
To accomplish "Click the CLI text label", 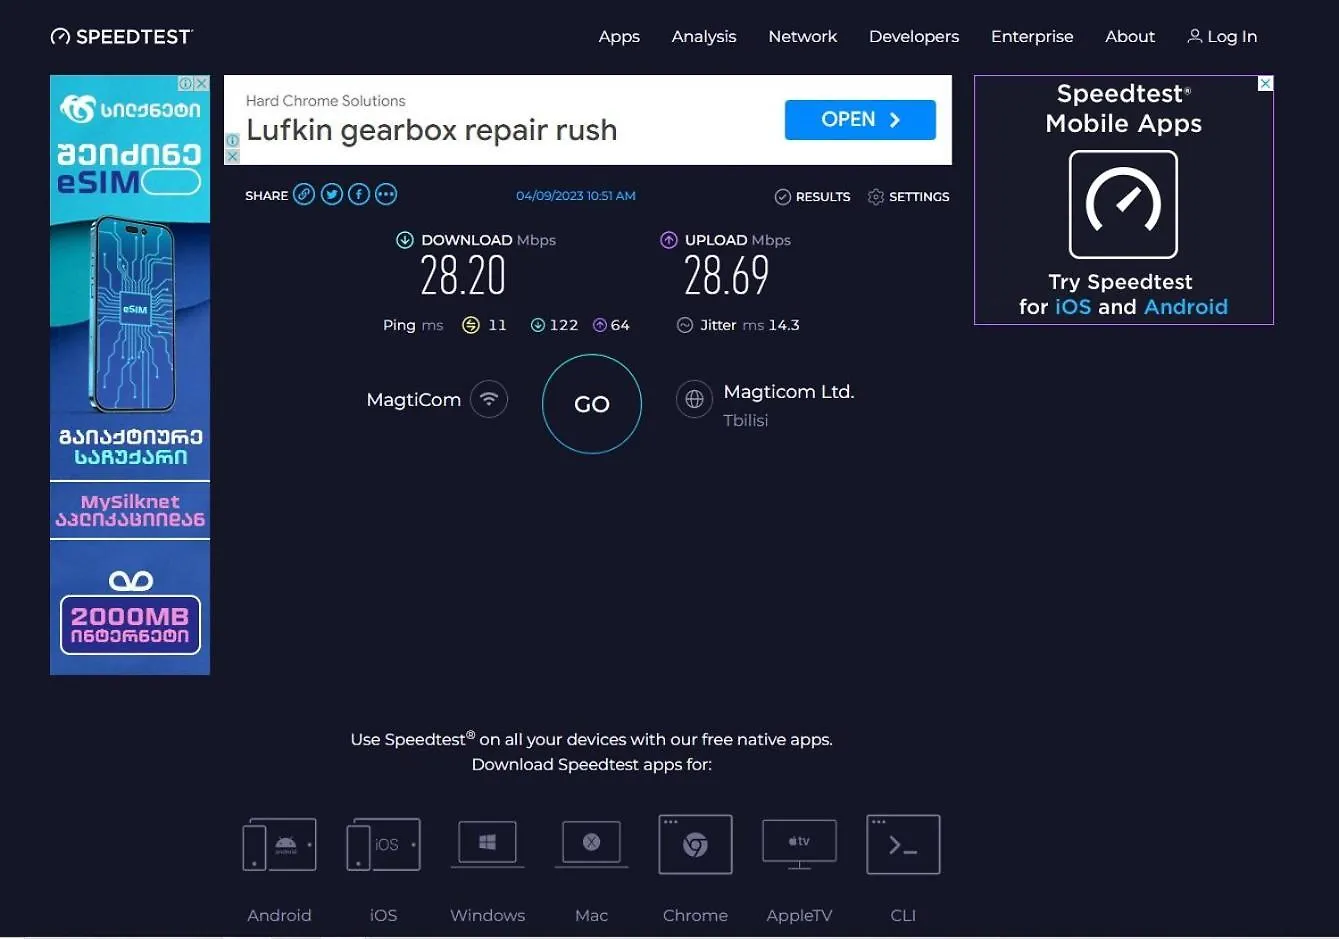I will click(903, 915).
